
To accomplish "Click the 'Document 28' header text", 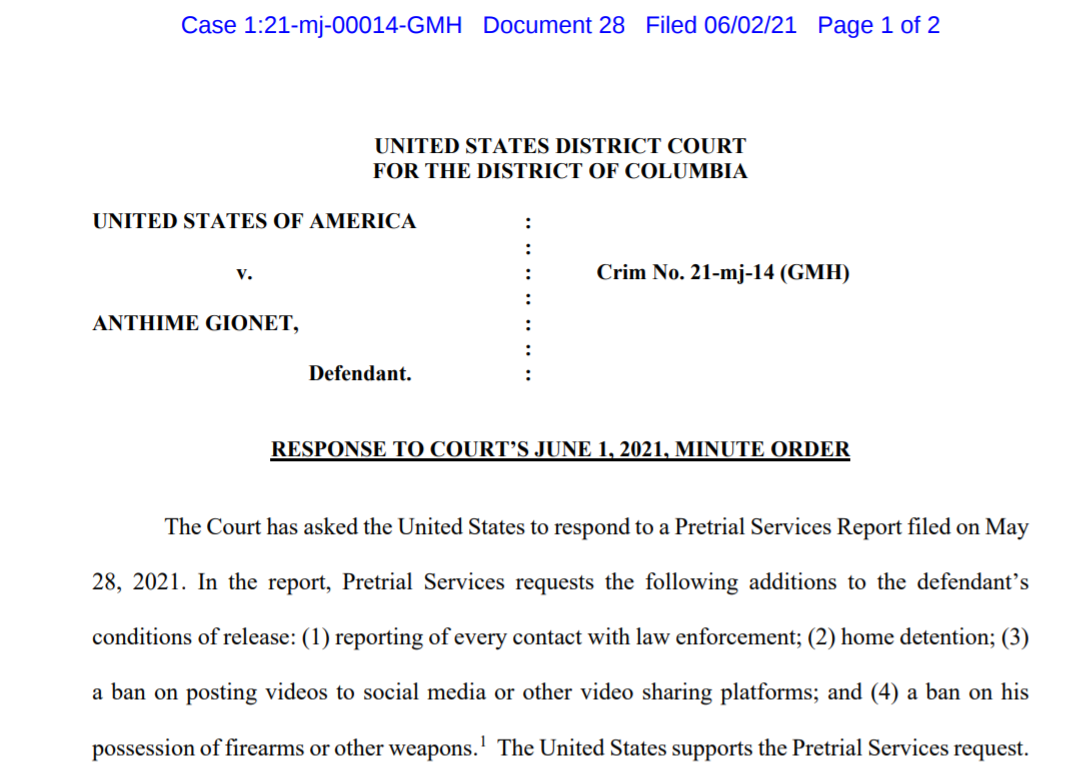I will (554, 26).
